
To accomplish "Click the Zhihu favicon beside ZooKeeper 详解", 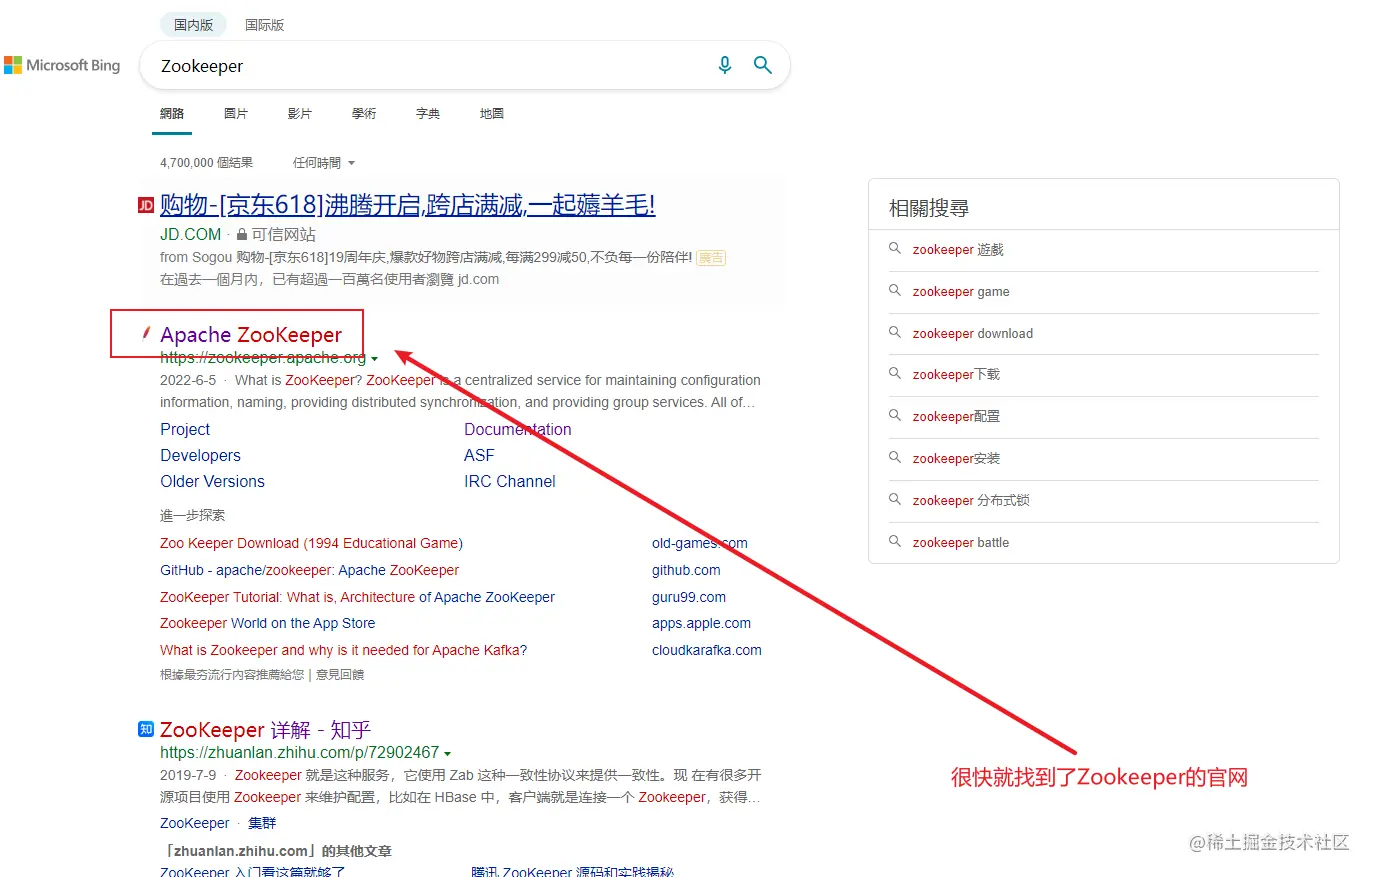I will [x=146, y=729].
